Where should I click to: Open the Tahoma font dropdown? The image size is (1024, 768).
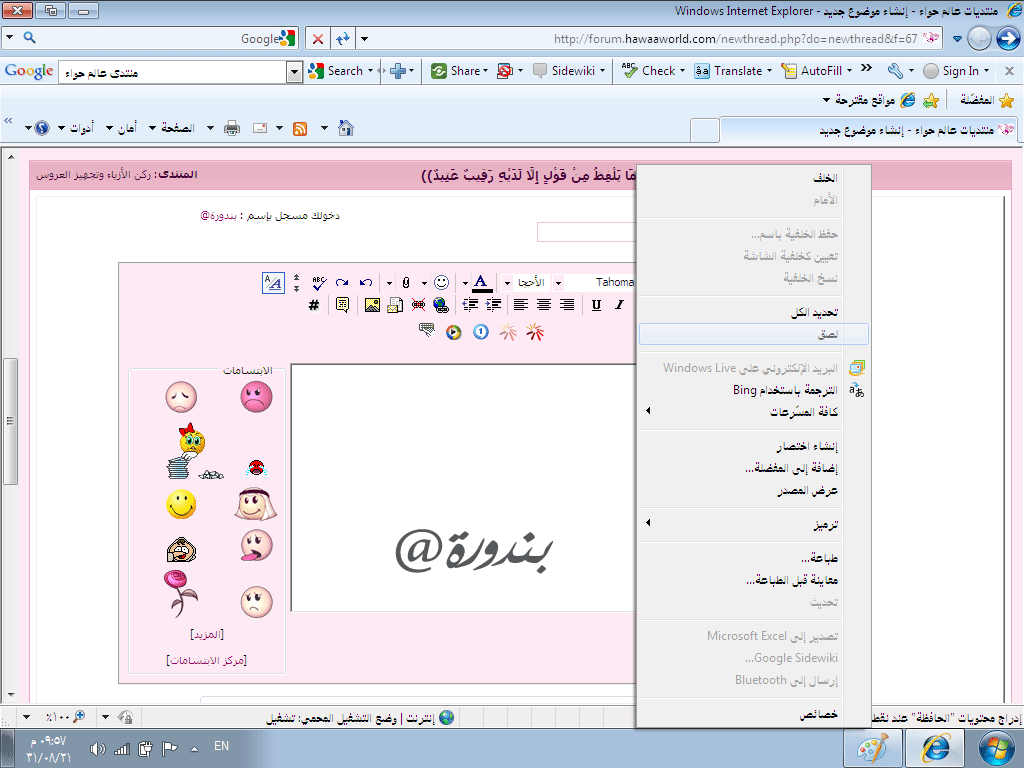558,283
